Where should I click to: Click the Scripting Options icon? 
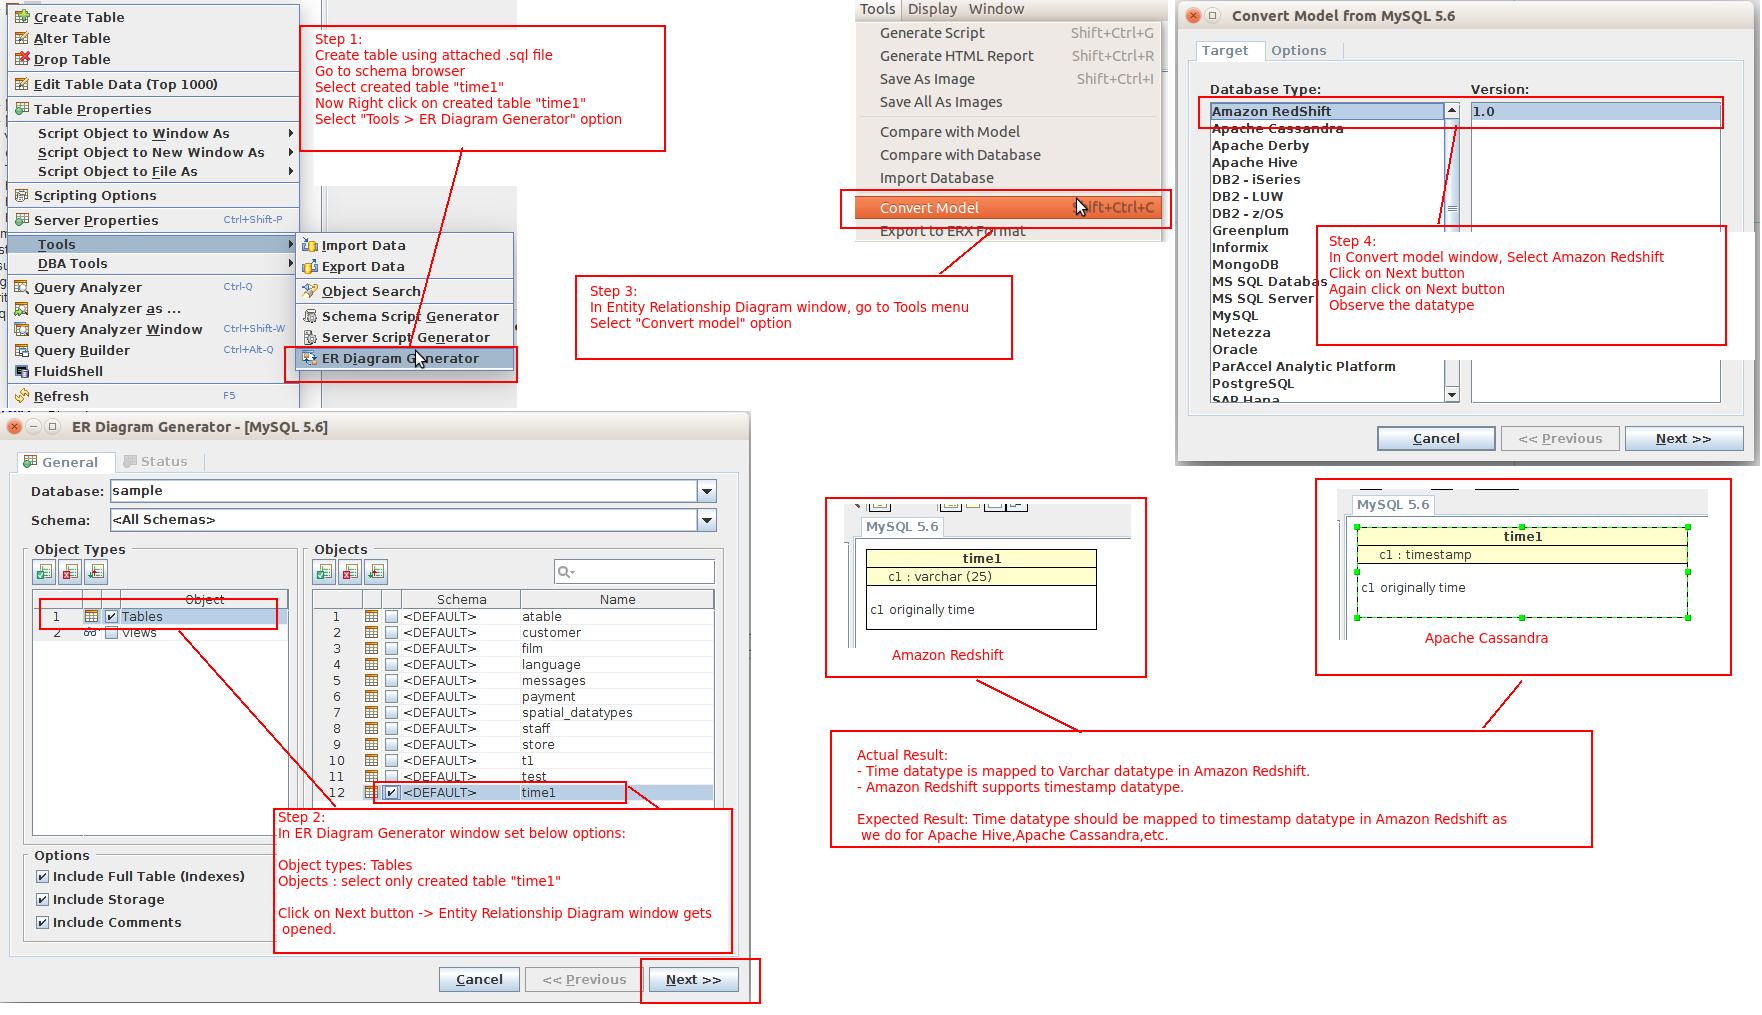coord(22,195)
